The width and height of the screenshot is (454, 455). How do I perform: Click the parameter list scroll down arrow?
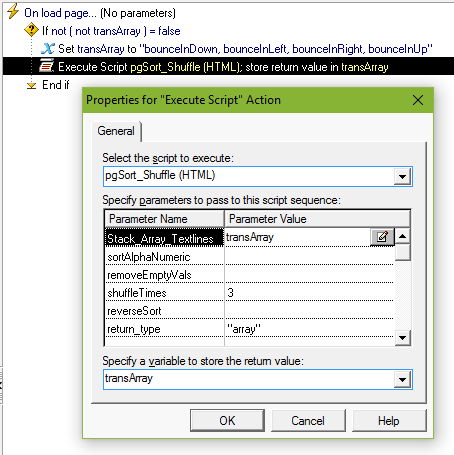click(x=402, y=338)
